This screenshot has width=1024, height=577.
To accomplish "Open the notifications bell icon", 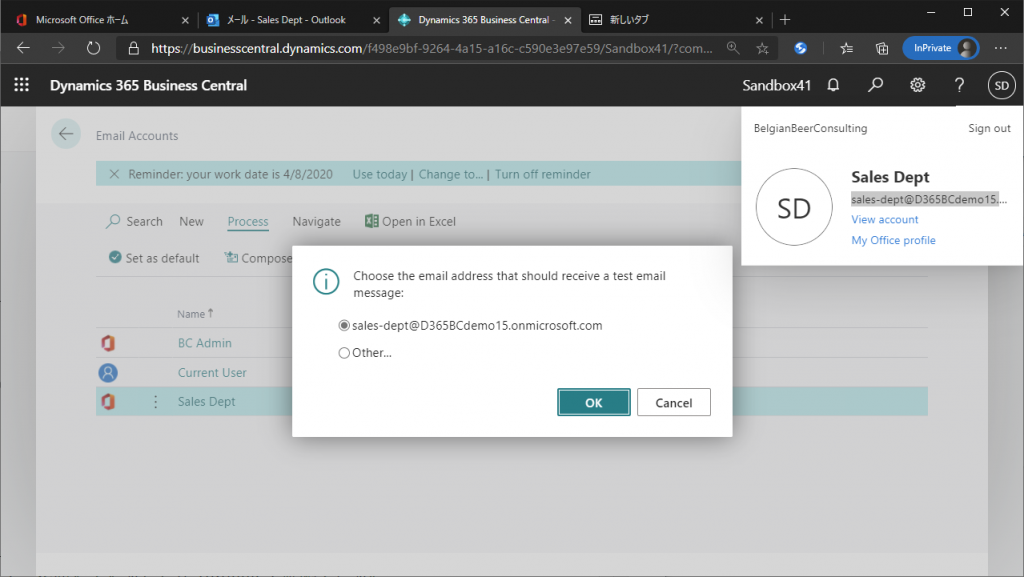I will (x=833, y=85).
